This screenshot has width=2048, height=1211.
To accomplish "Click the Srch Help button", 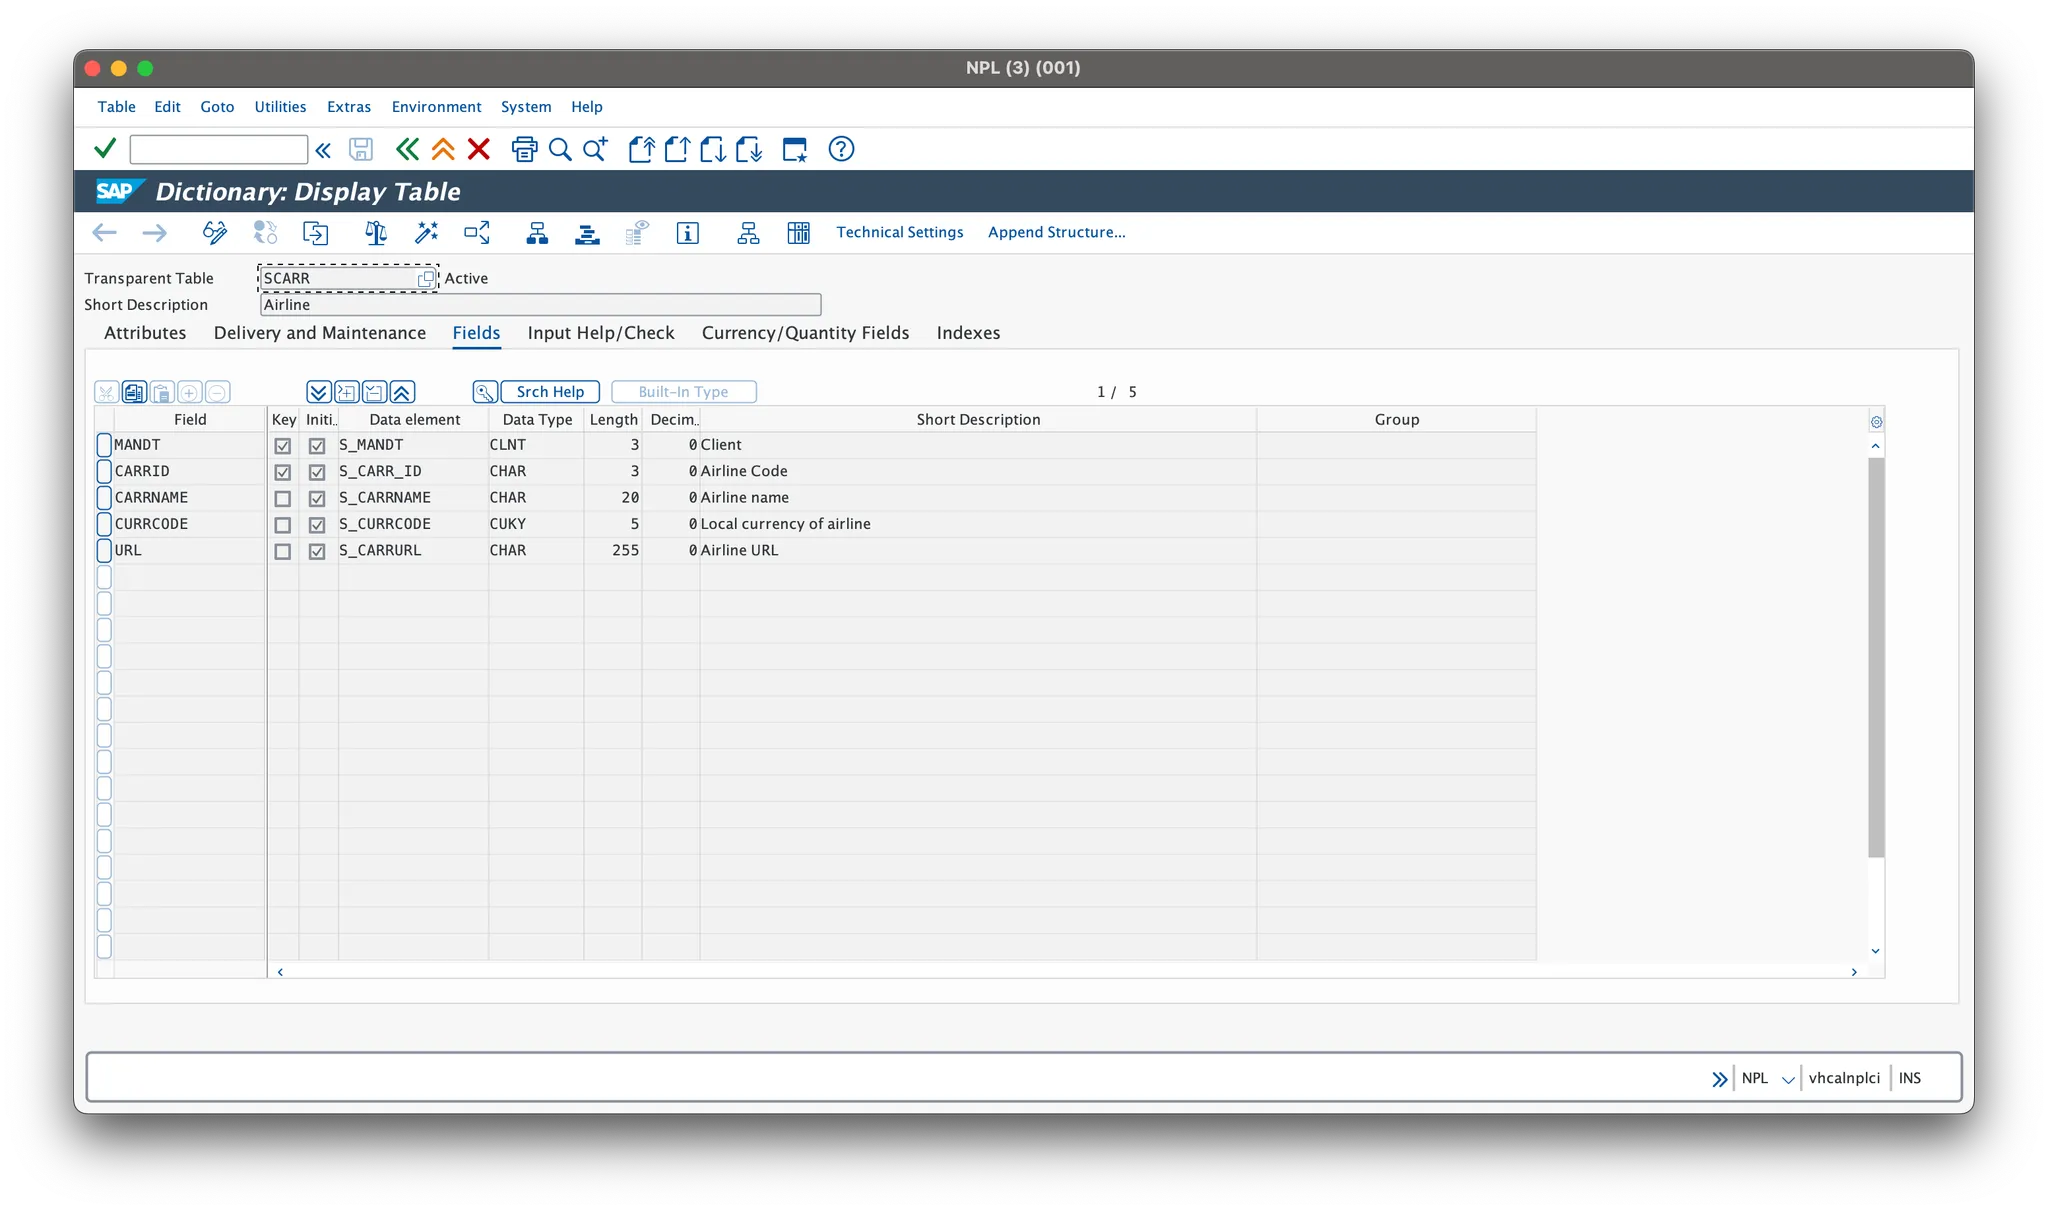I will 550,392.
